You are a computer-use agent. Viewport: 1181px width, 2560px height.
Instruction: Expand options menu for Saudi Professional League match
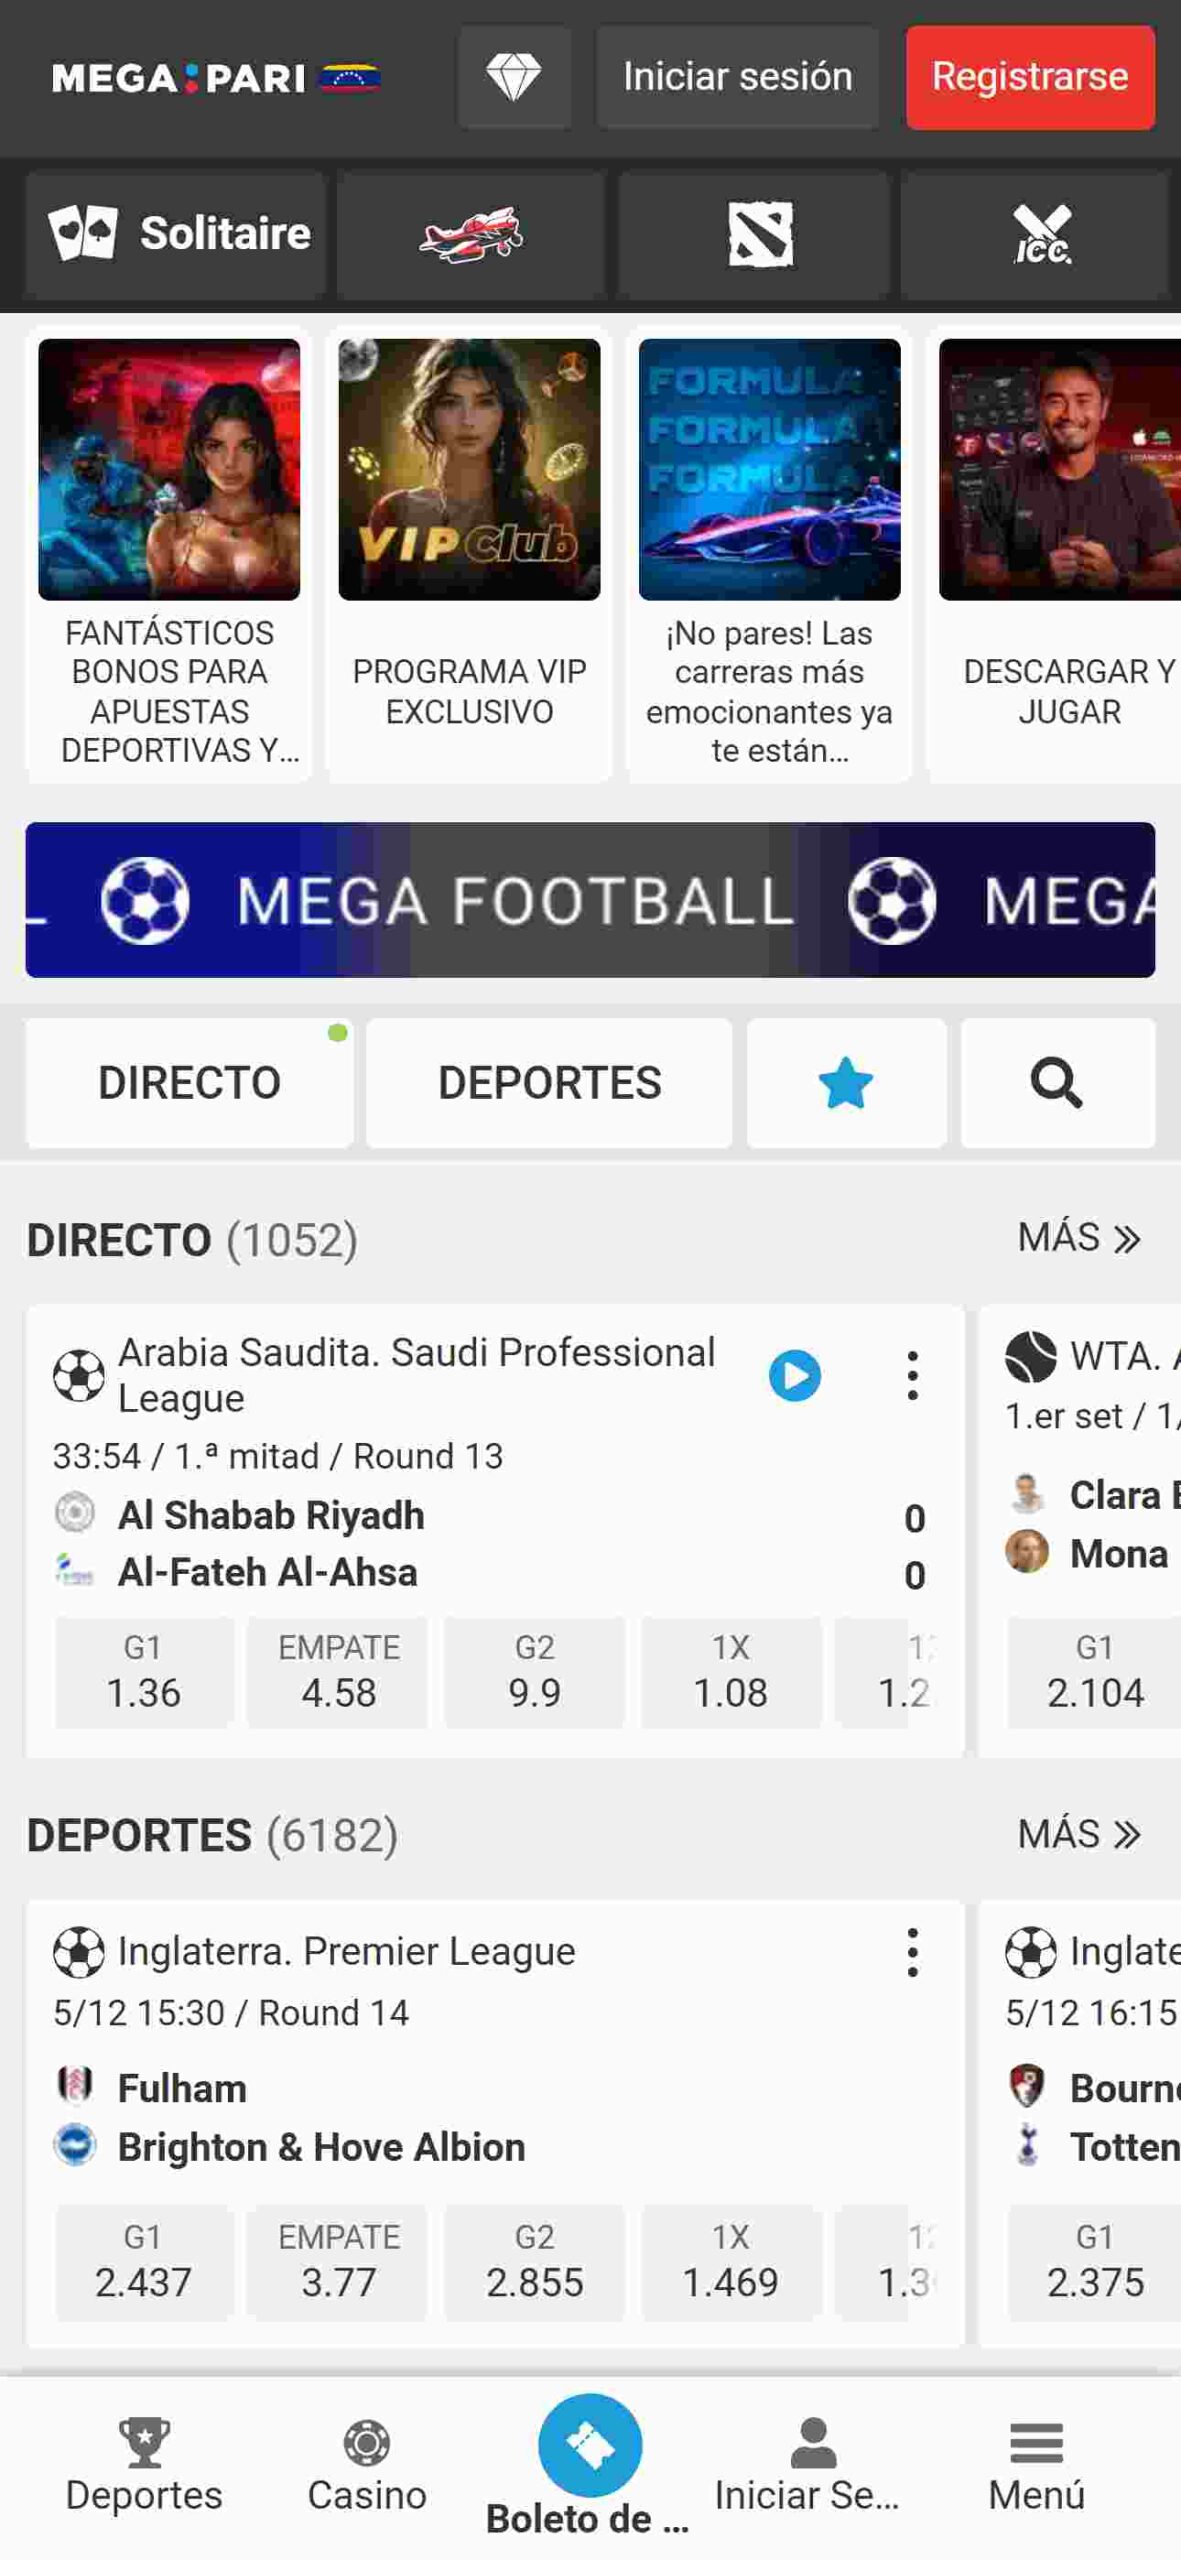(x=912, y=1376)
